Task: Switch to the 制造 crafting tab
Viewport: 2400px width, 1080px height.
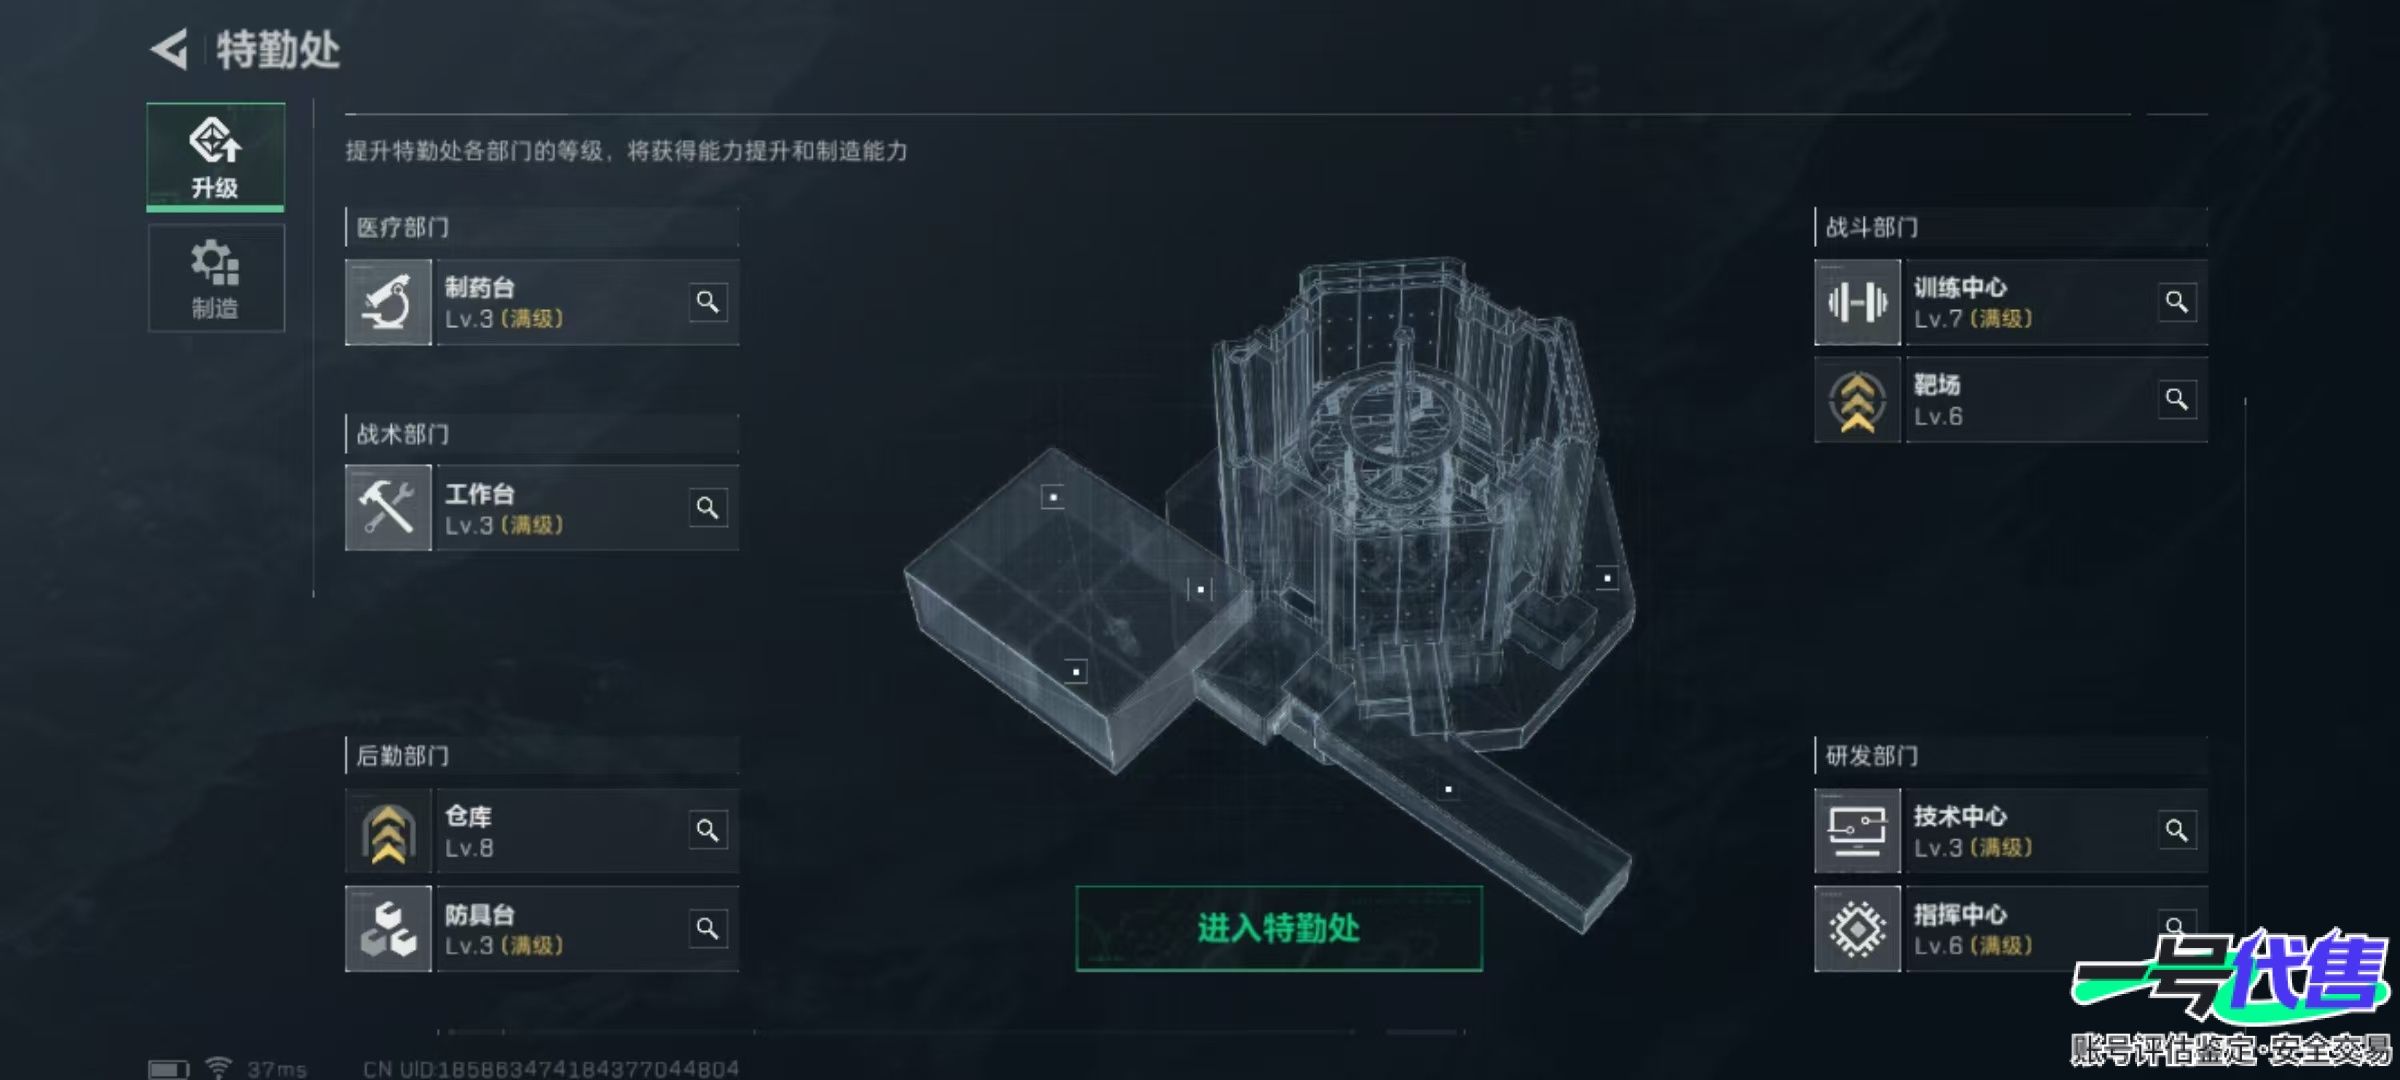Action: pos(216,278)
